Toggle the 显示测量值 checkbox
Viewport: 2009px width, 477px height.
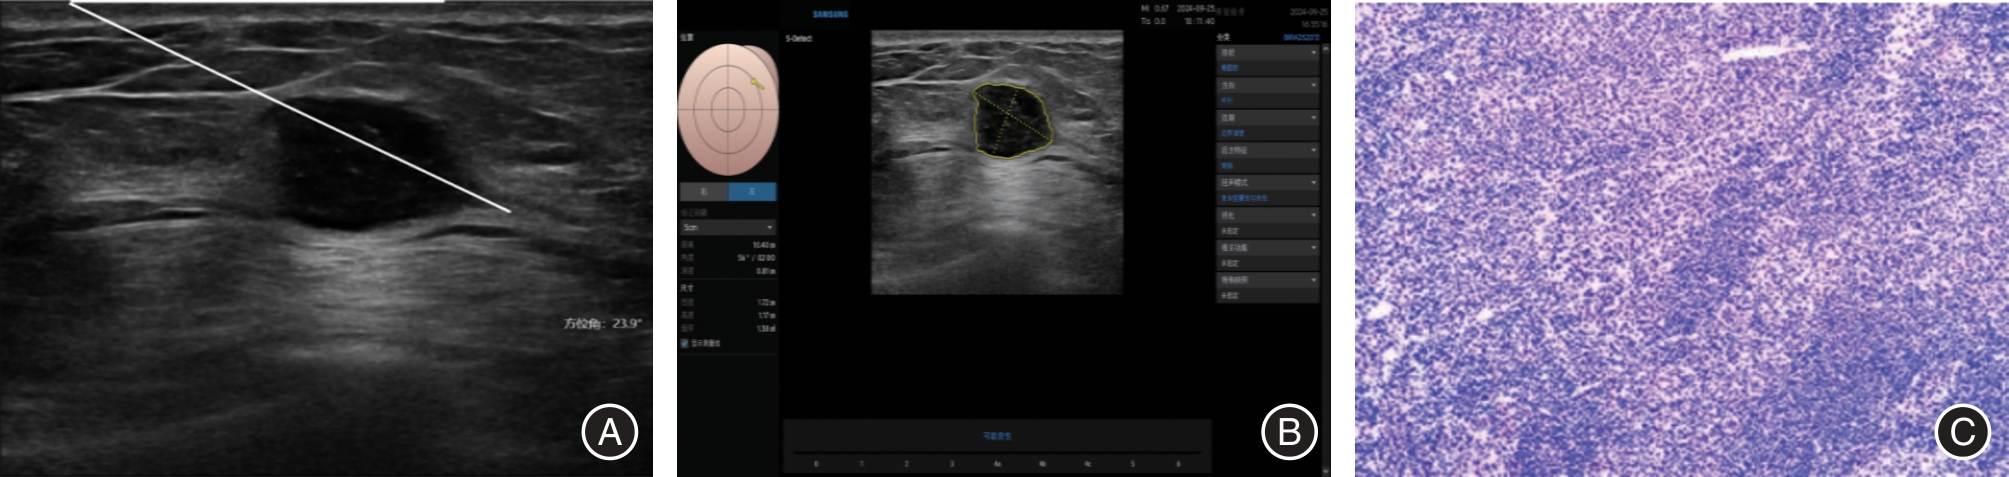684,343
